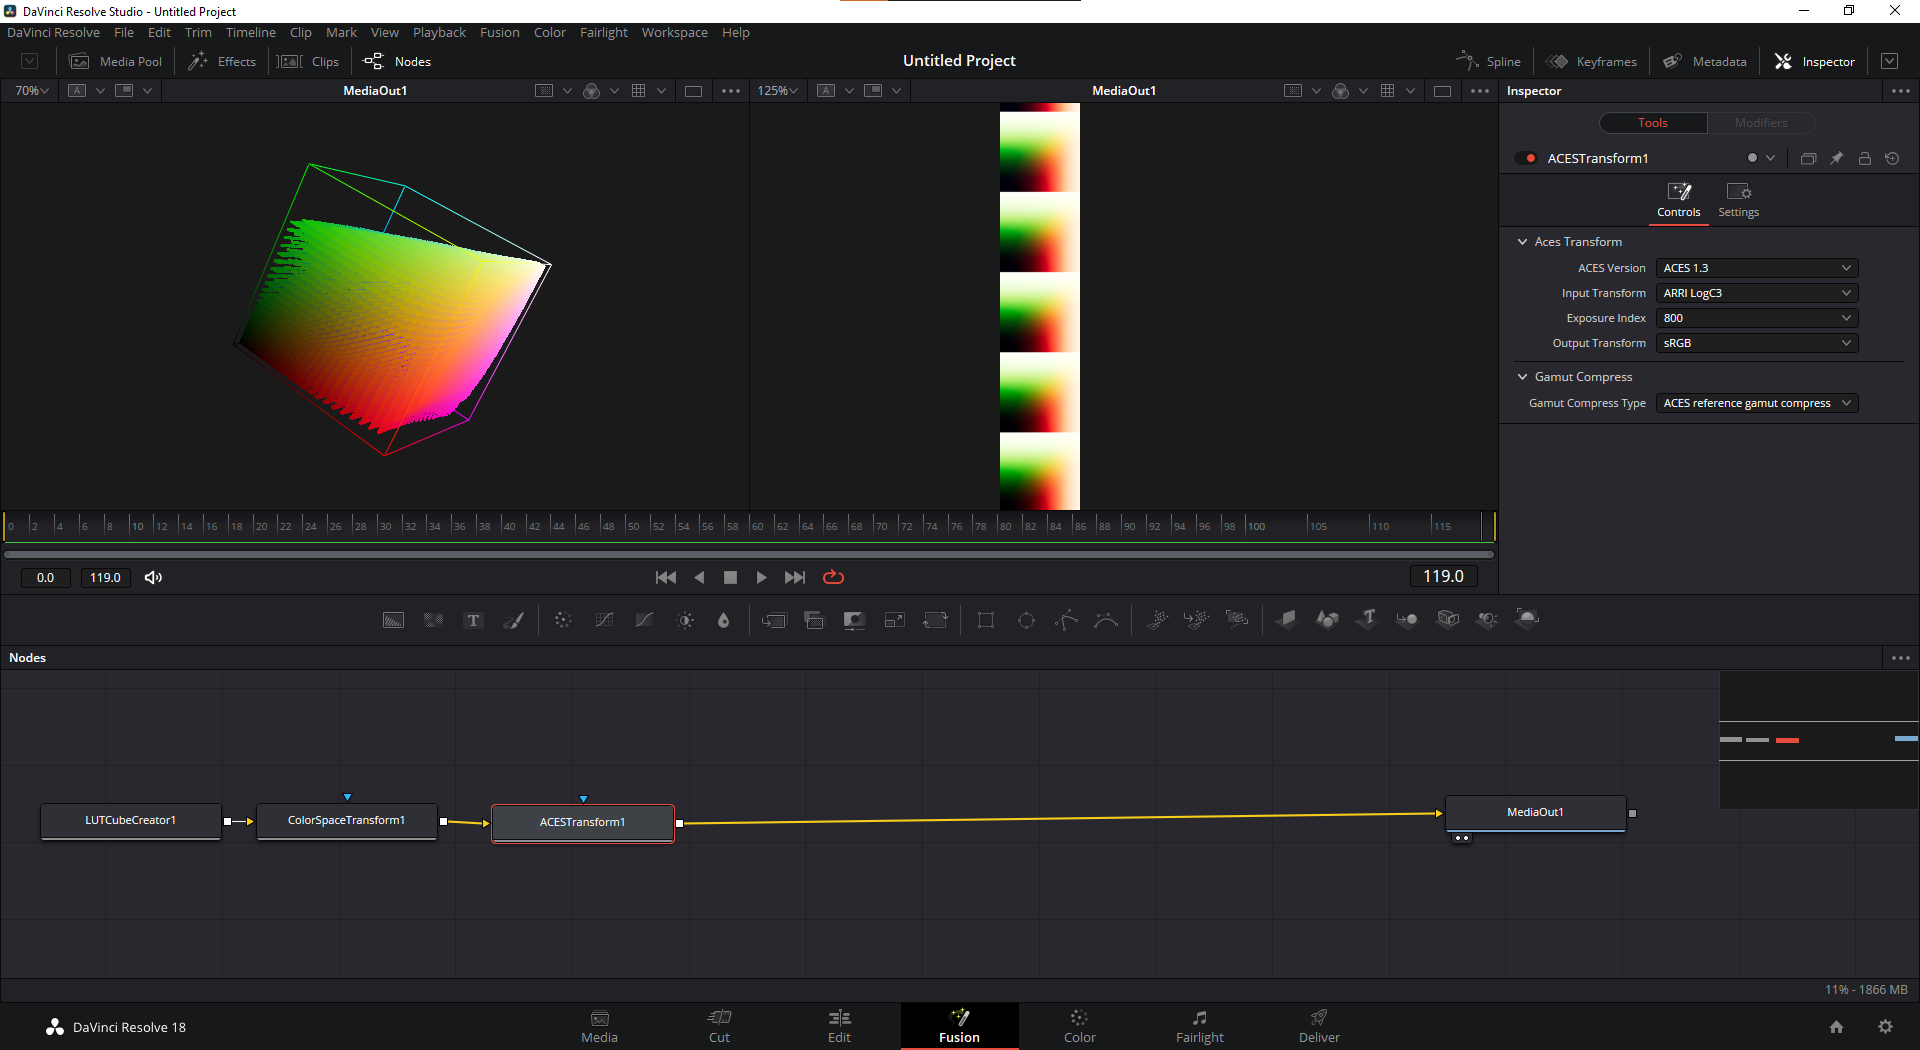Screen dimensions: 1920x1050
Task: Add a Text+ node from toolbar
Action: [474, 621]
